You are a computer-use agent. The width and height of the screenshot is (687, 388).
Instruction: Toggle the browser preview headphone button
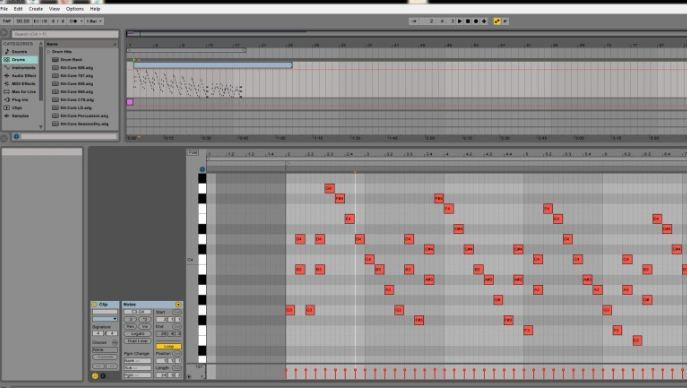[16, 137]
